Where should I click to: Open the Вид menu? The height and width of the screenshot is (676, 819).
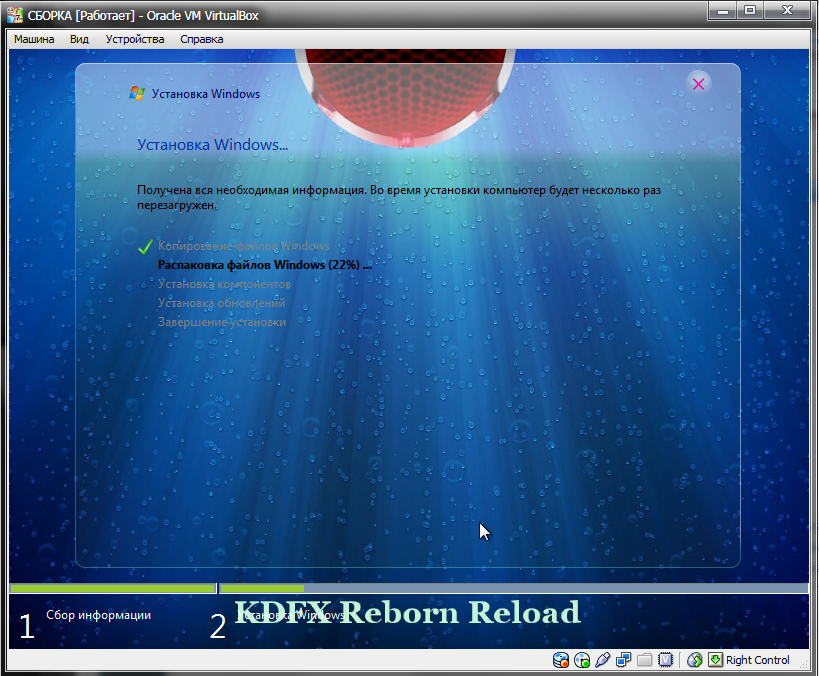(x=79, y=39)
